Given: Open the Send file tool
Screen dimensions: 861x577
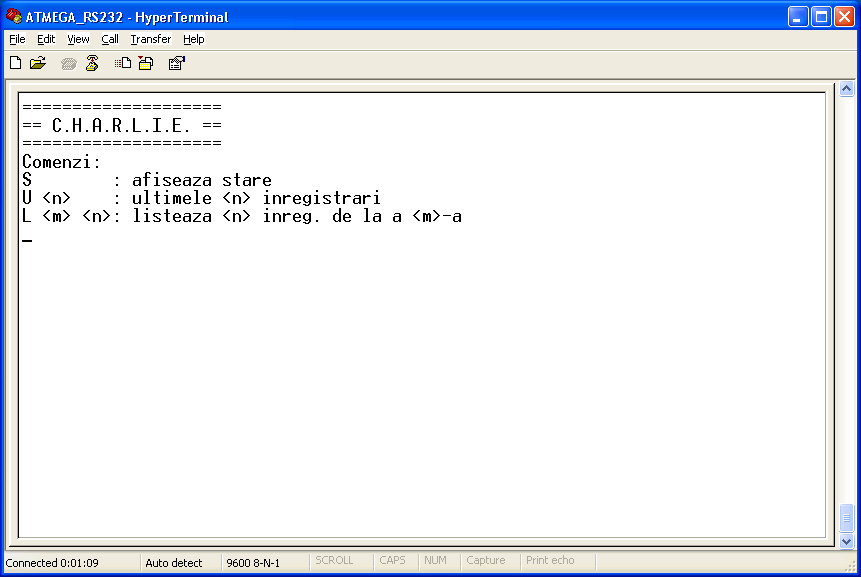Looking at the screenshot, I should (121, 62).
